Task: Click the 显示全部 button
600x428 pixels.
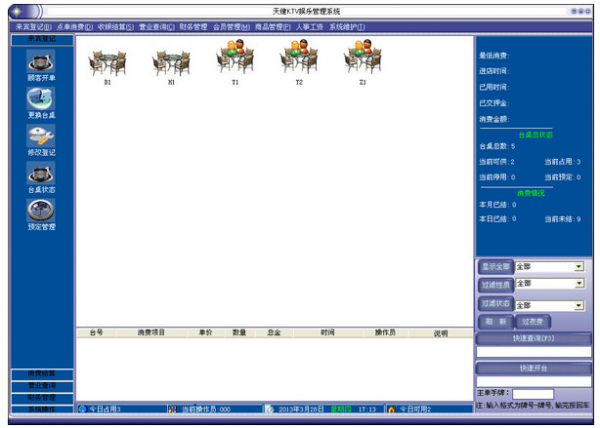Action: point(496,267)
